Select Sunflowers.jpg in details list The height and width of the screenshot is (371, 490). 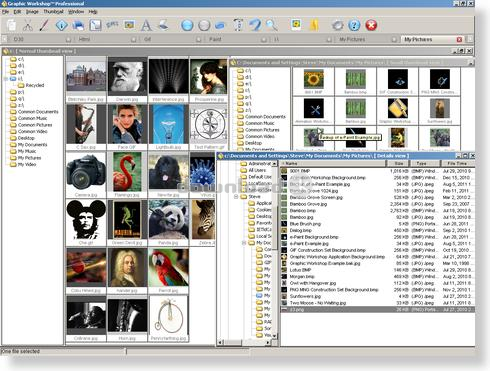point(378,296)
